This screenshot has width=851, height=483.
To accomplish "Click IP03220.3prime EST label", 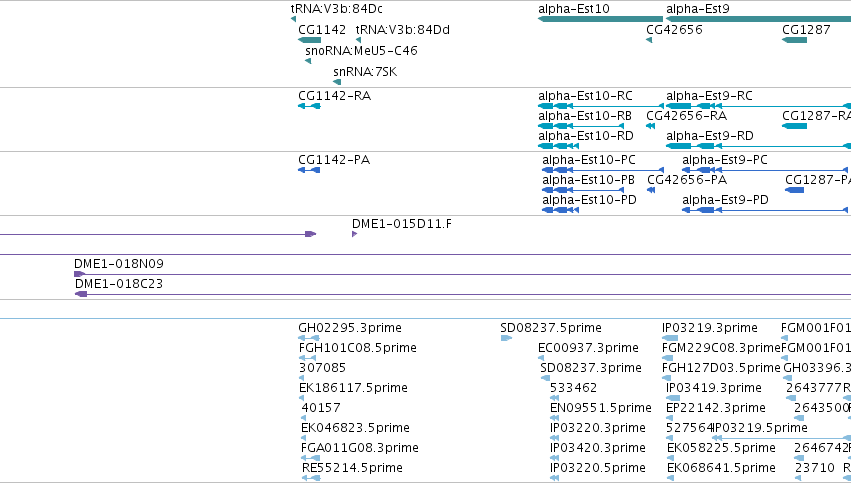I will tap(598, 428).
